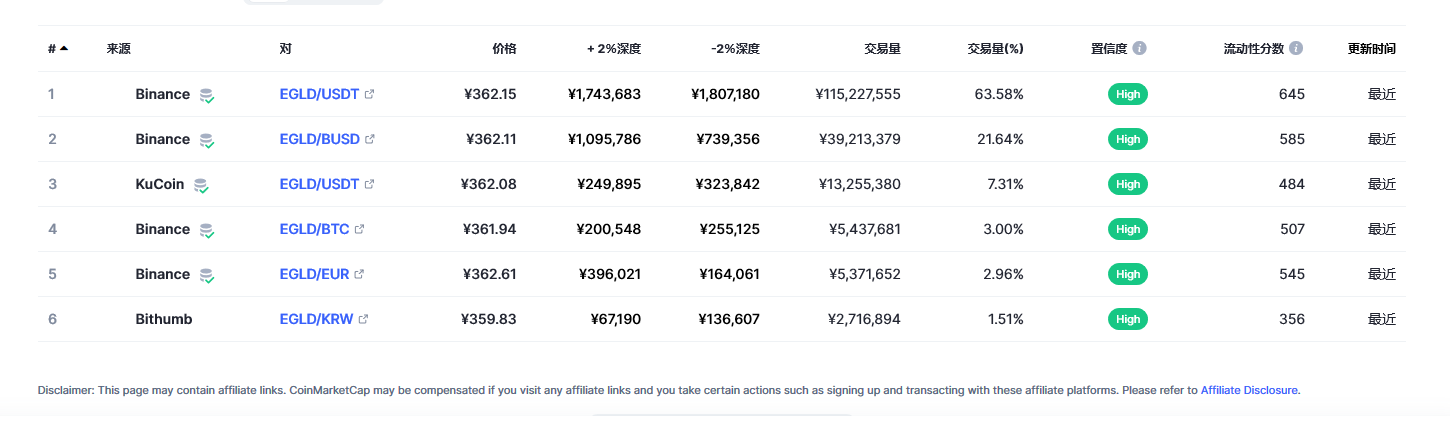Image resolution: width=1450 pixels, height=430 pixels.
Task: Click High confidence badge in row 1
Action: pyautogui.click(x=1128, y=94)
